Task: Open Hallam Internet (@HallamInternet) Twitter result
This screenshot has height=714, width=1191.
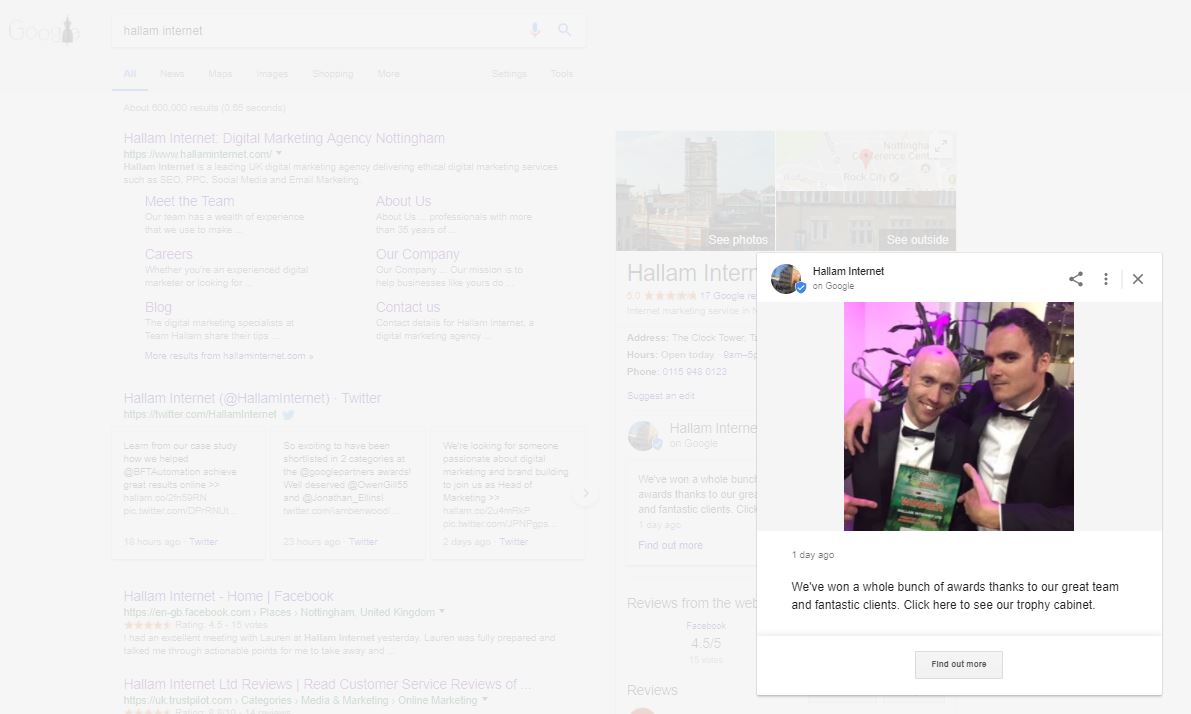Action: coord(252,398)
